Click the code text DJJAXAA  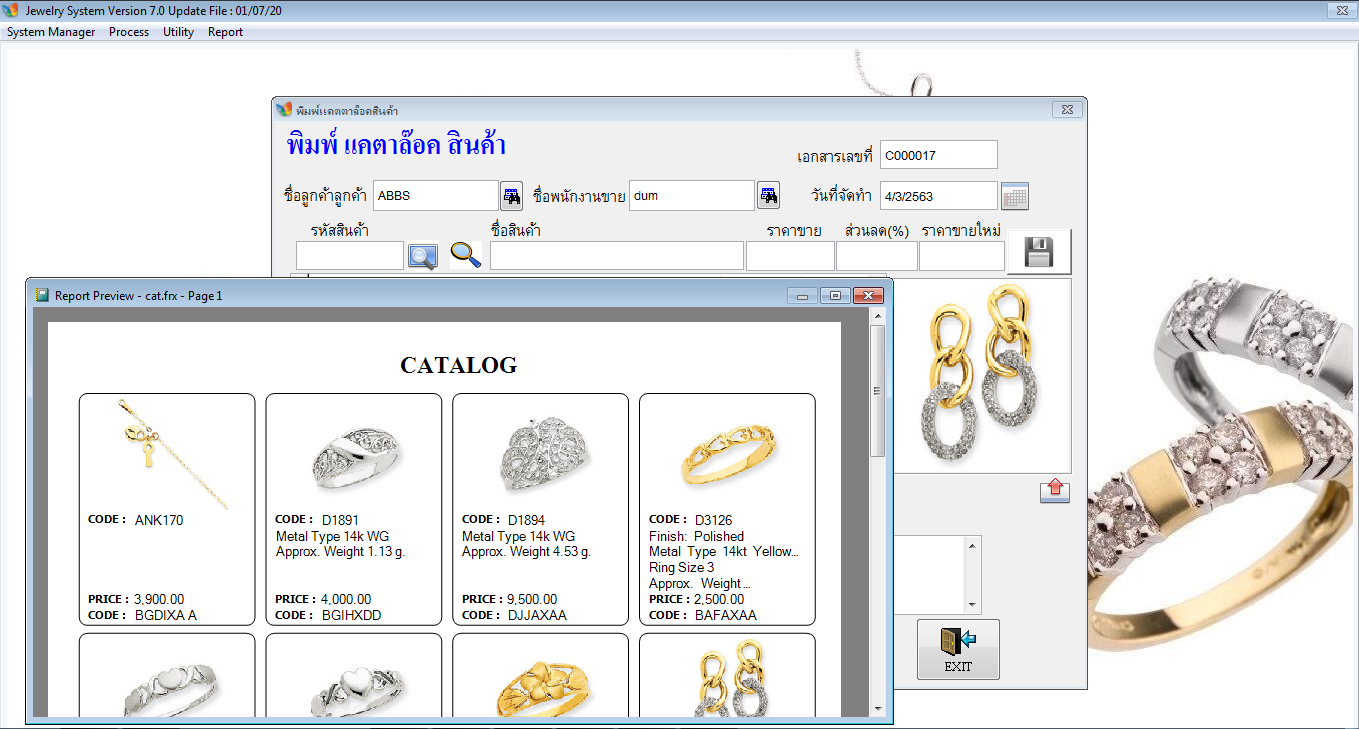pyautogui.click(x=537, y=616)
